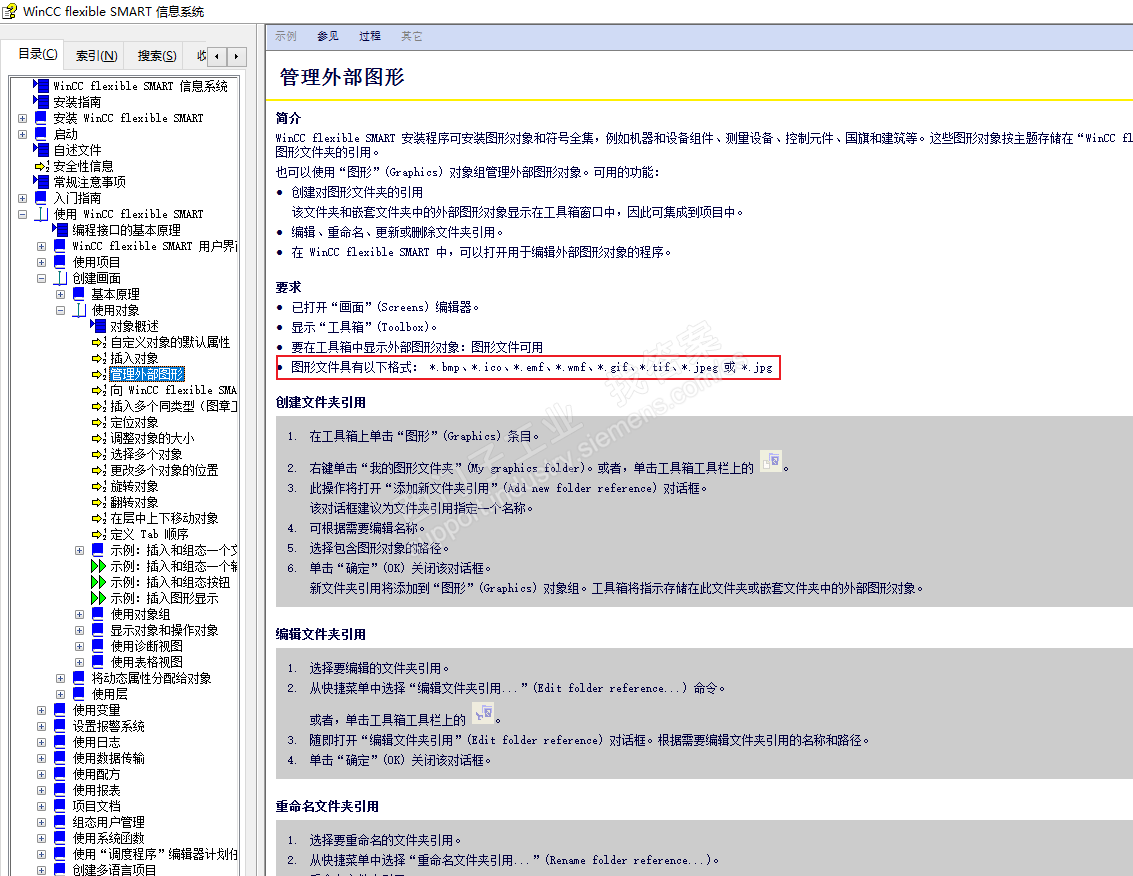Expand the 安装 WinCC flexible SMART node
Viewport: 1133px width, 876px height.
click(22, 118)
